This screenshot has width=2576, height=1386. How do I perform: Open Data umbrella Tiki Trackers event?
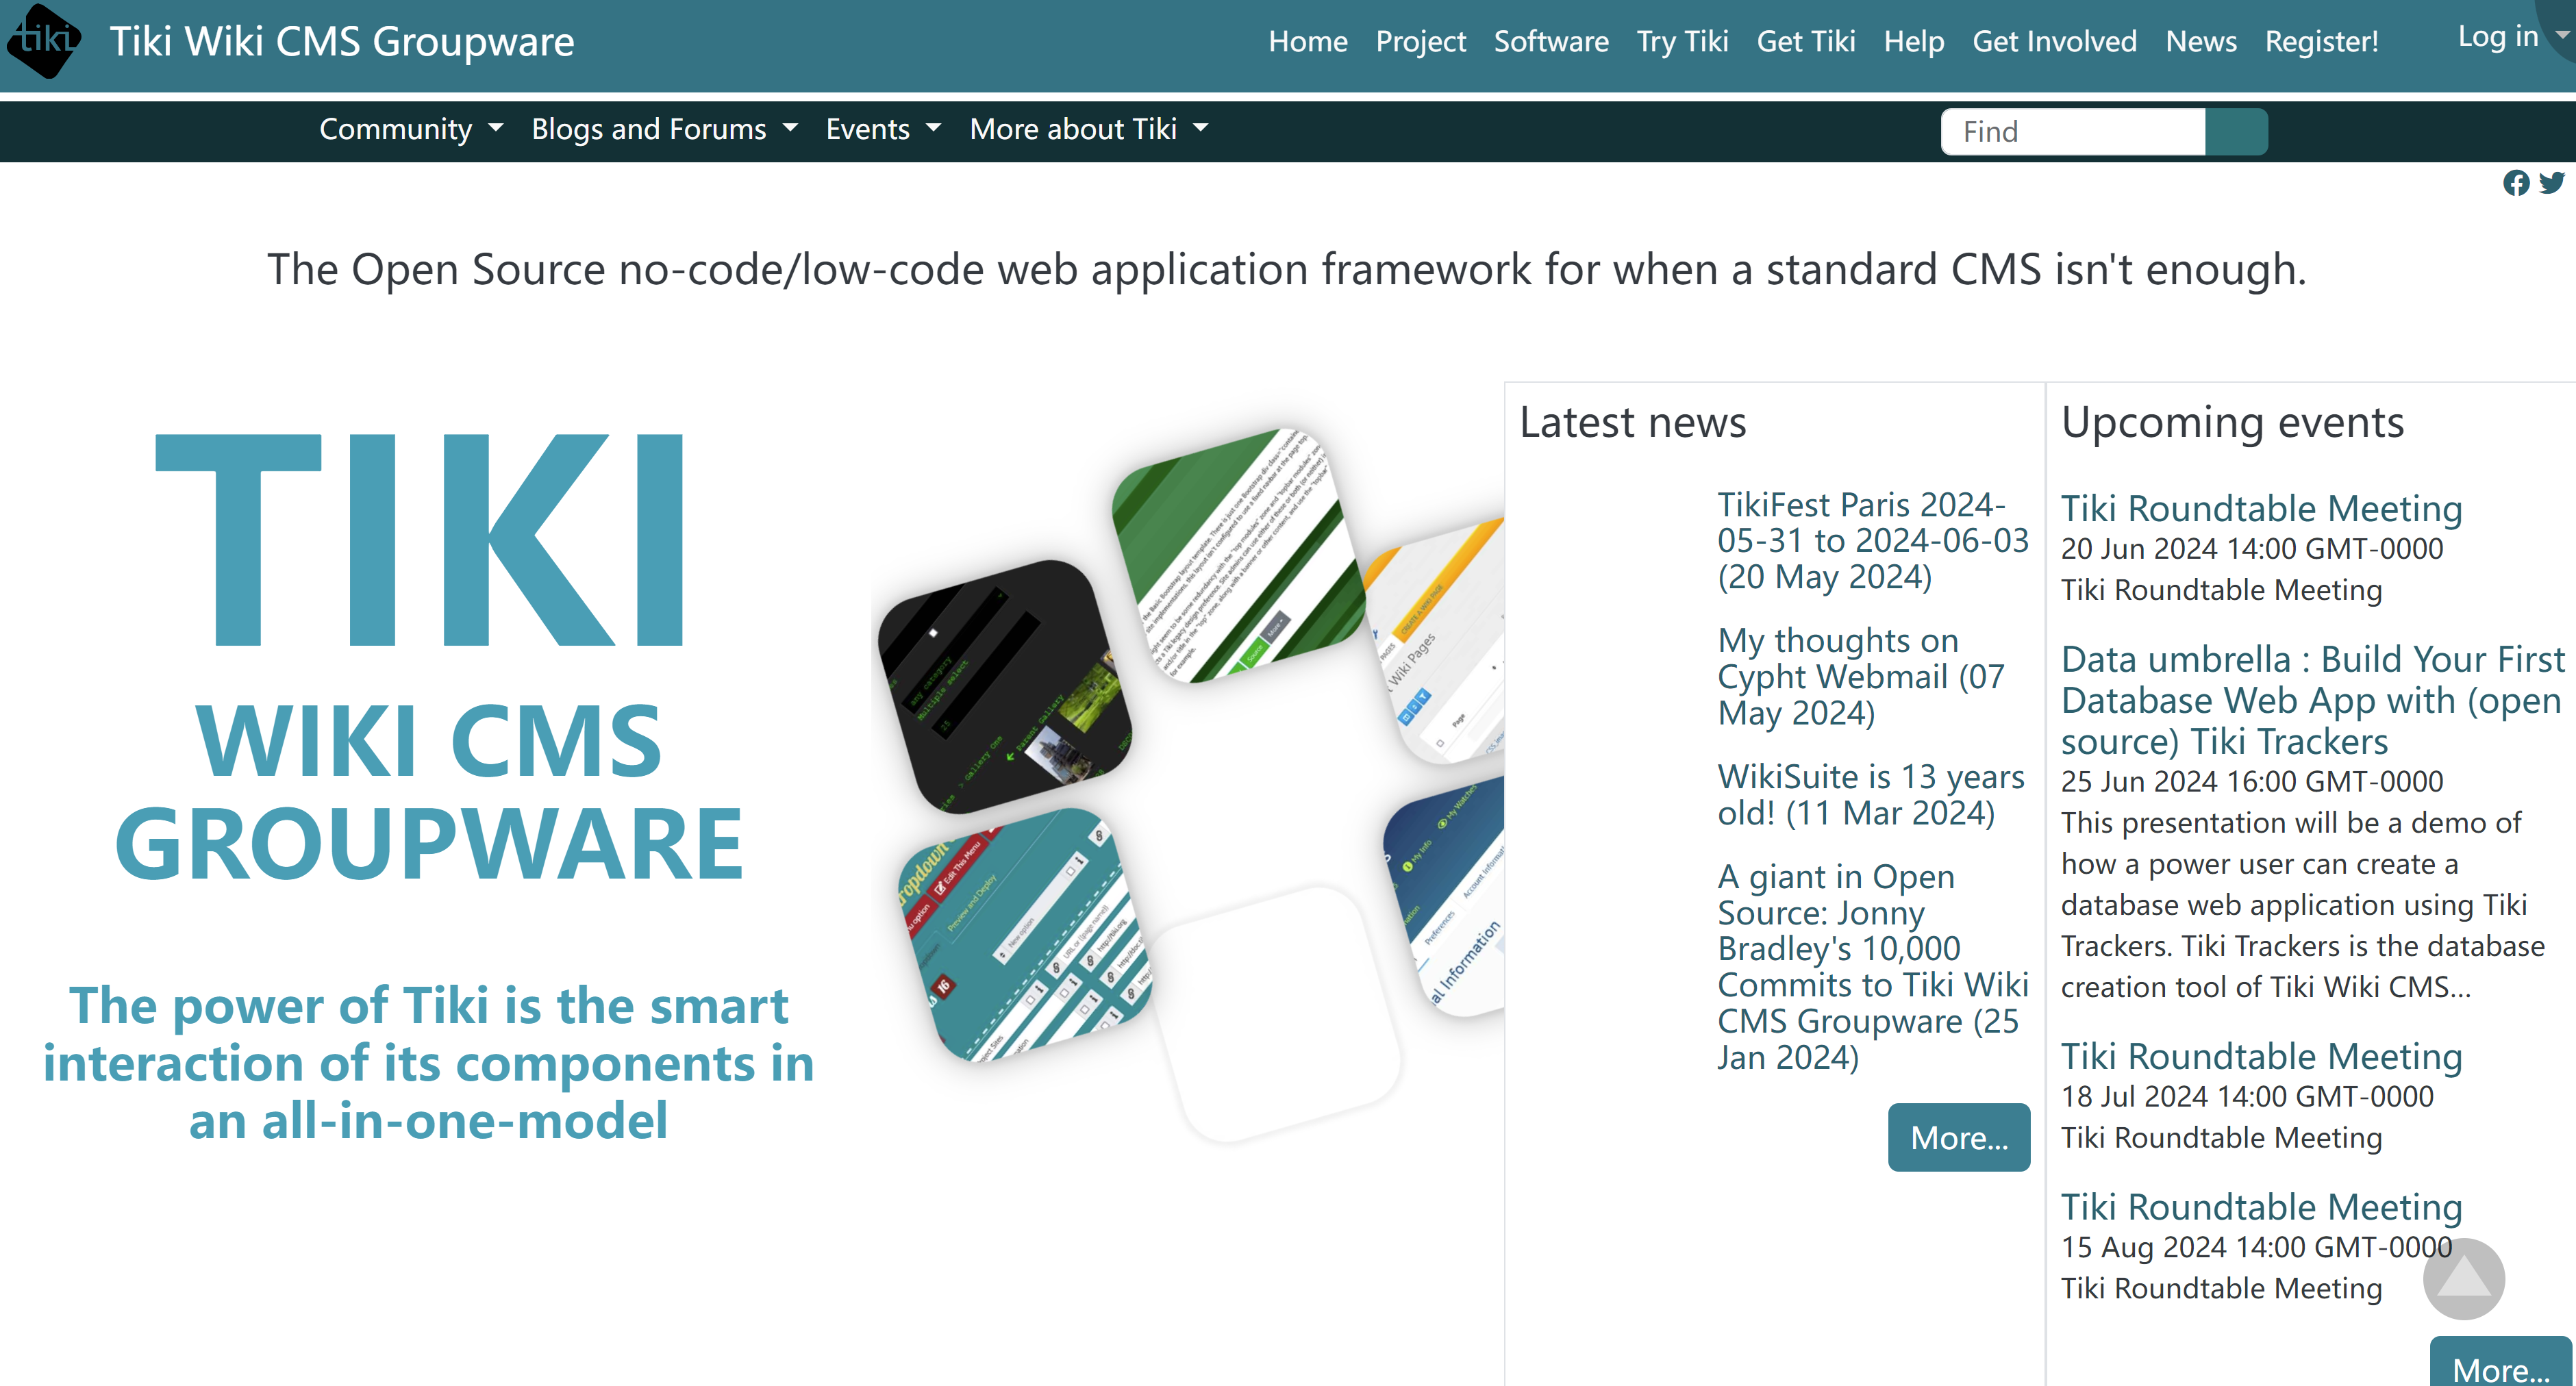[x=2312, y=700]
